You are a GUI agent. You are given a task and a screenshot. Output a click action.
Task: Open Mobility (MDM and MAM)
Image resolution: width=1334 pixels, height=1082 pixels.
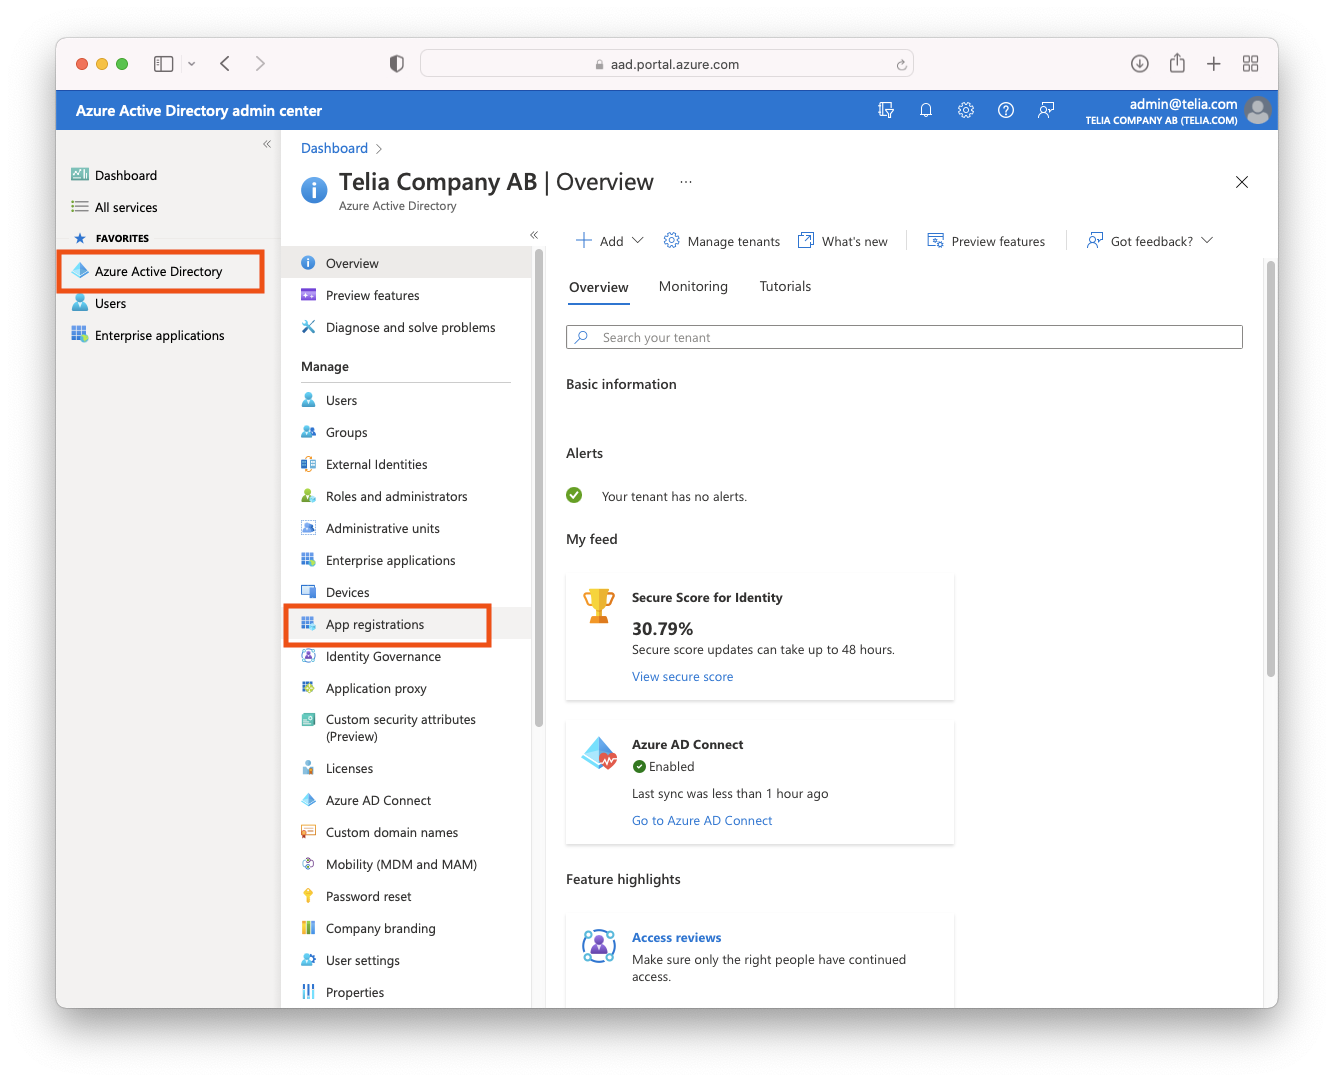coord(407,864)
